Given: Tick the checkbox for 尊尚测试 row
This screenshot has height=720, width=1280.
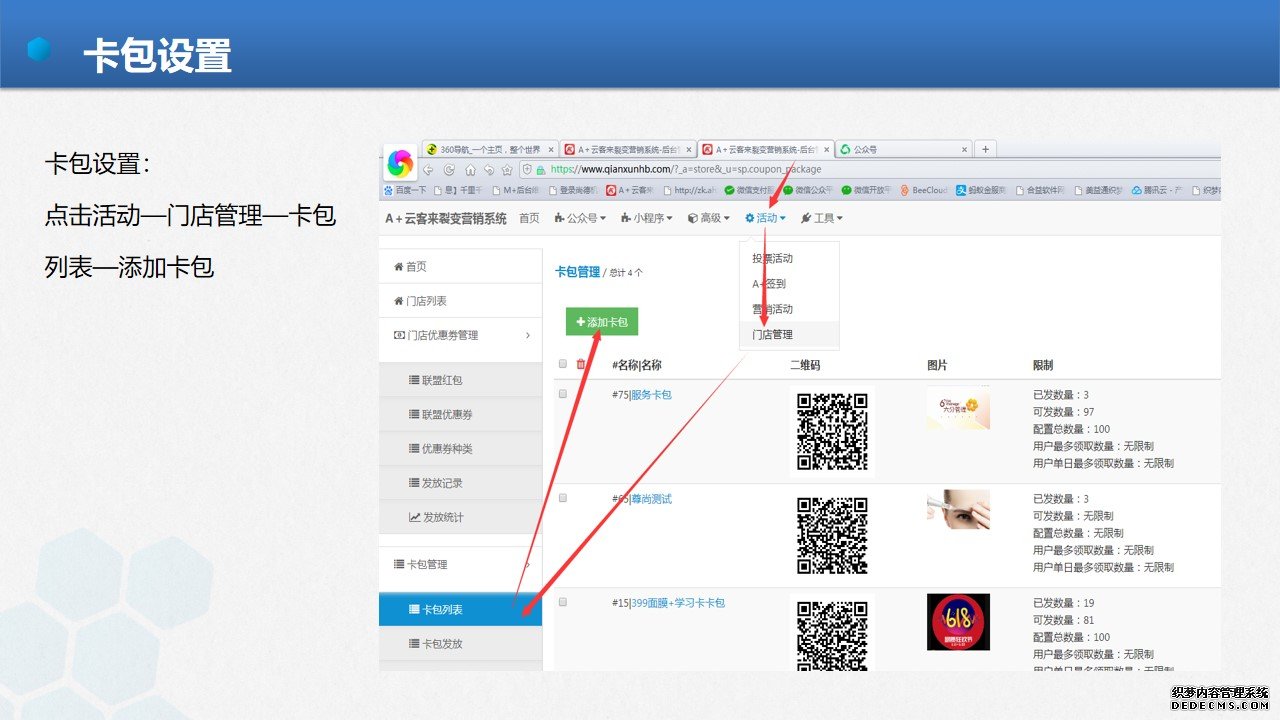Looking at the screenshot, I should click(563, 498).
